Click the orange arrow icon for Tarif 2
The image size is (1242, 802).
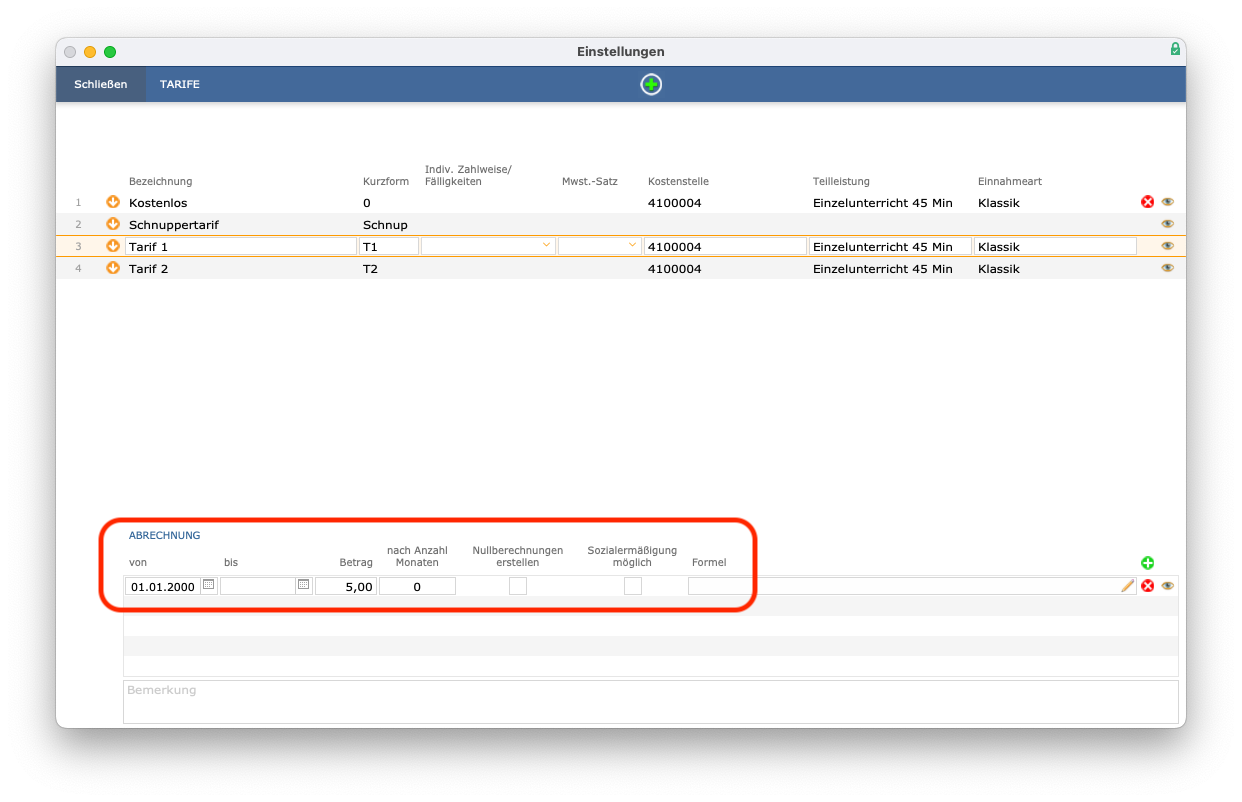pyautogui.click(x=113, y=268)
